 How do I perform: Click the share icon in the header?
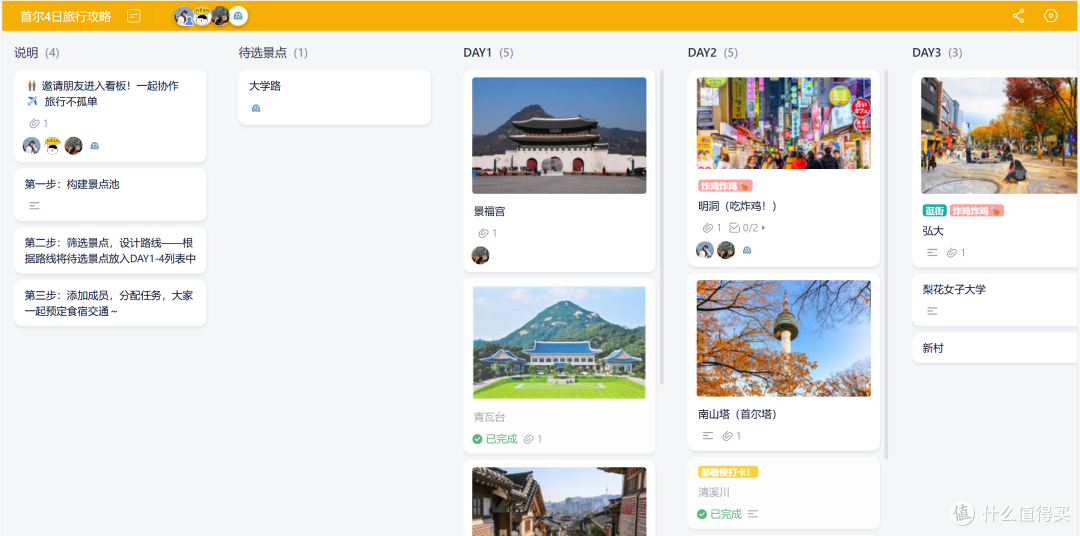(1019, 16)
